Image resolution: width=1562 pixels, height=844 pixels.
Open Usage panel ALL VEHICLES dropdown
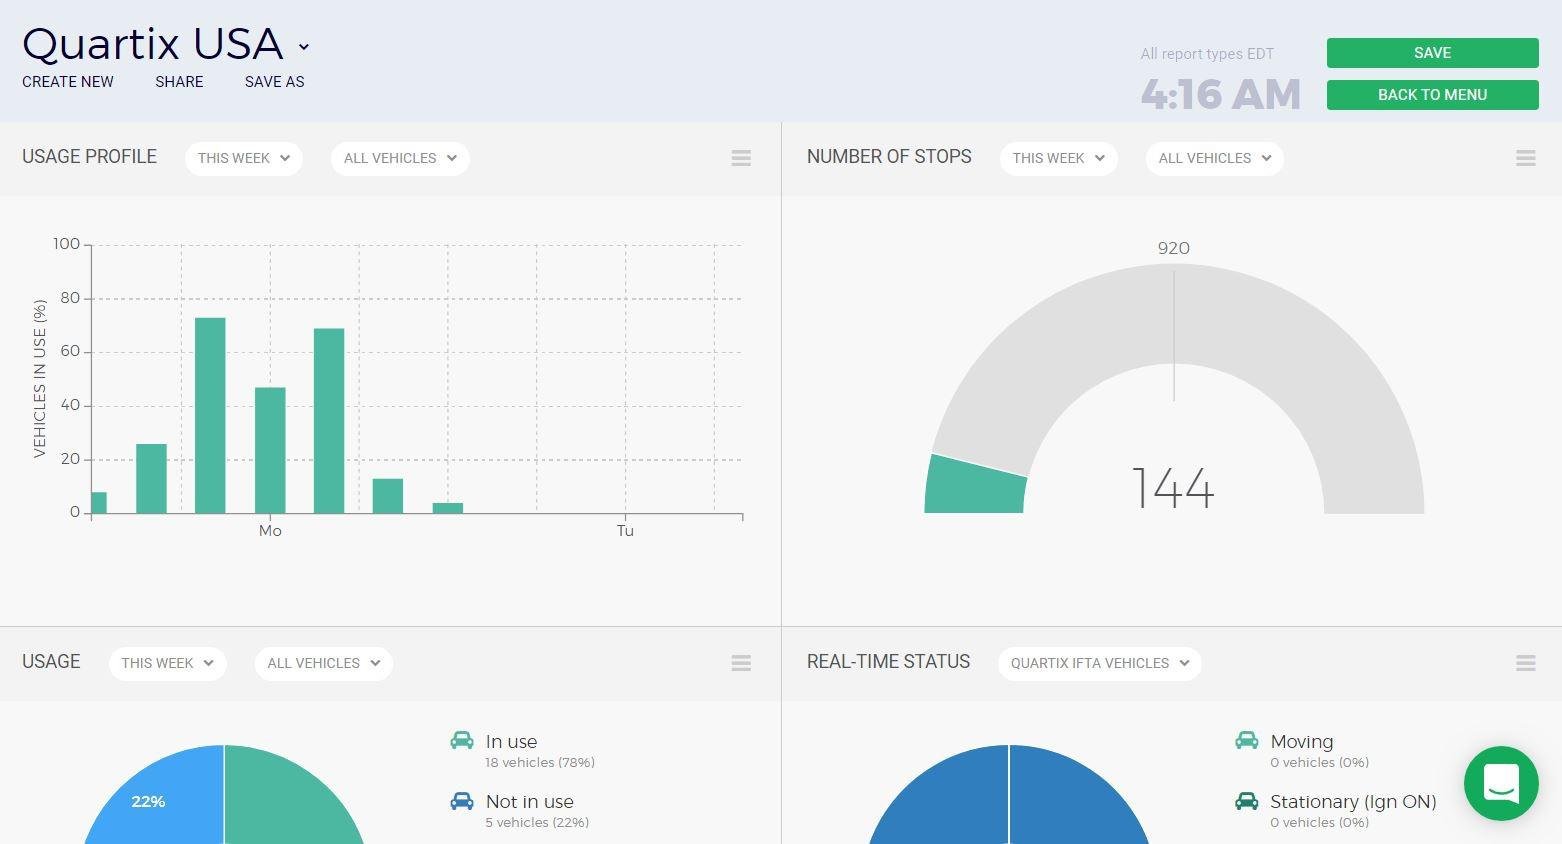click(324, 663)
